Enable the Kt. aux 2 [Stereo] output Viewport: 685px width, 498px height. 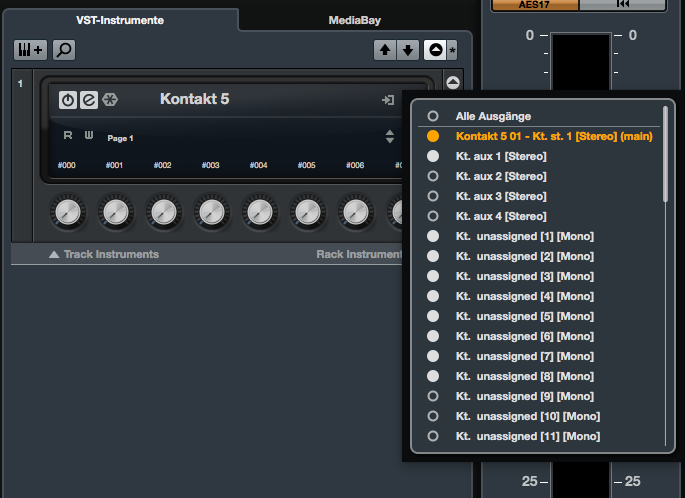tap(540, 176)
